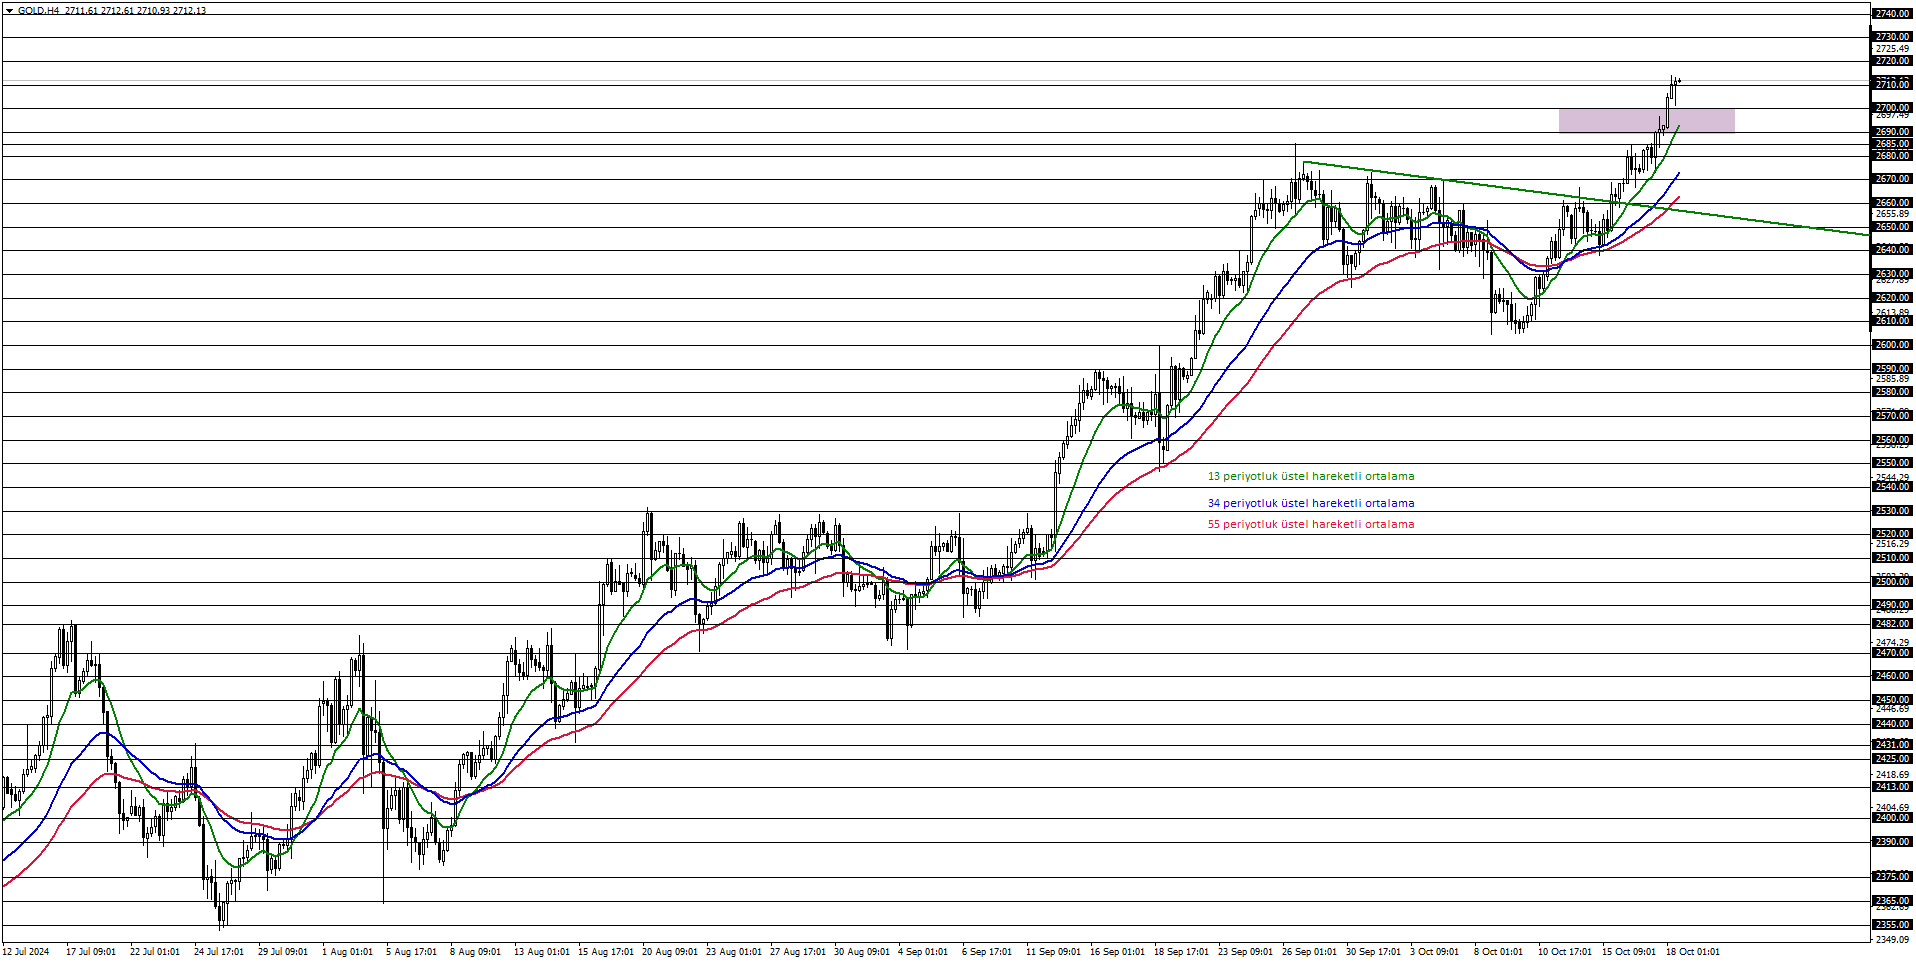The height and width of the screenshot is (963, 1916).
Task: Click the '55 periyotluk üstel hareketli ortalama' label
Action: (1311, 525)
